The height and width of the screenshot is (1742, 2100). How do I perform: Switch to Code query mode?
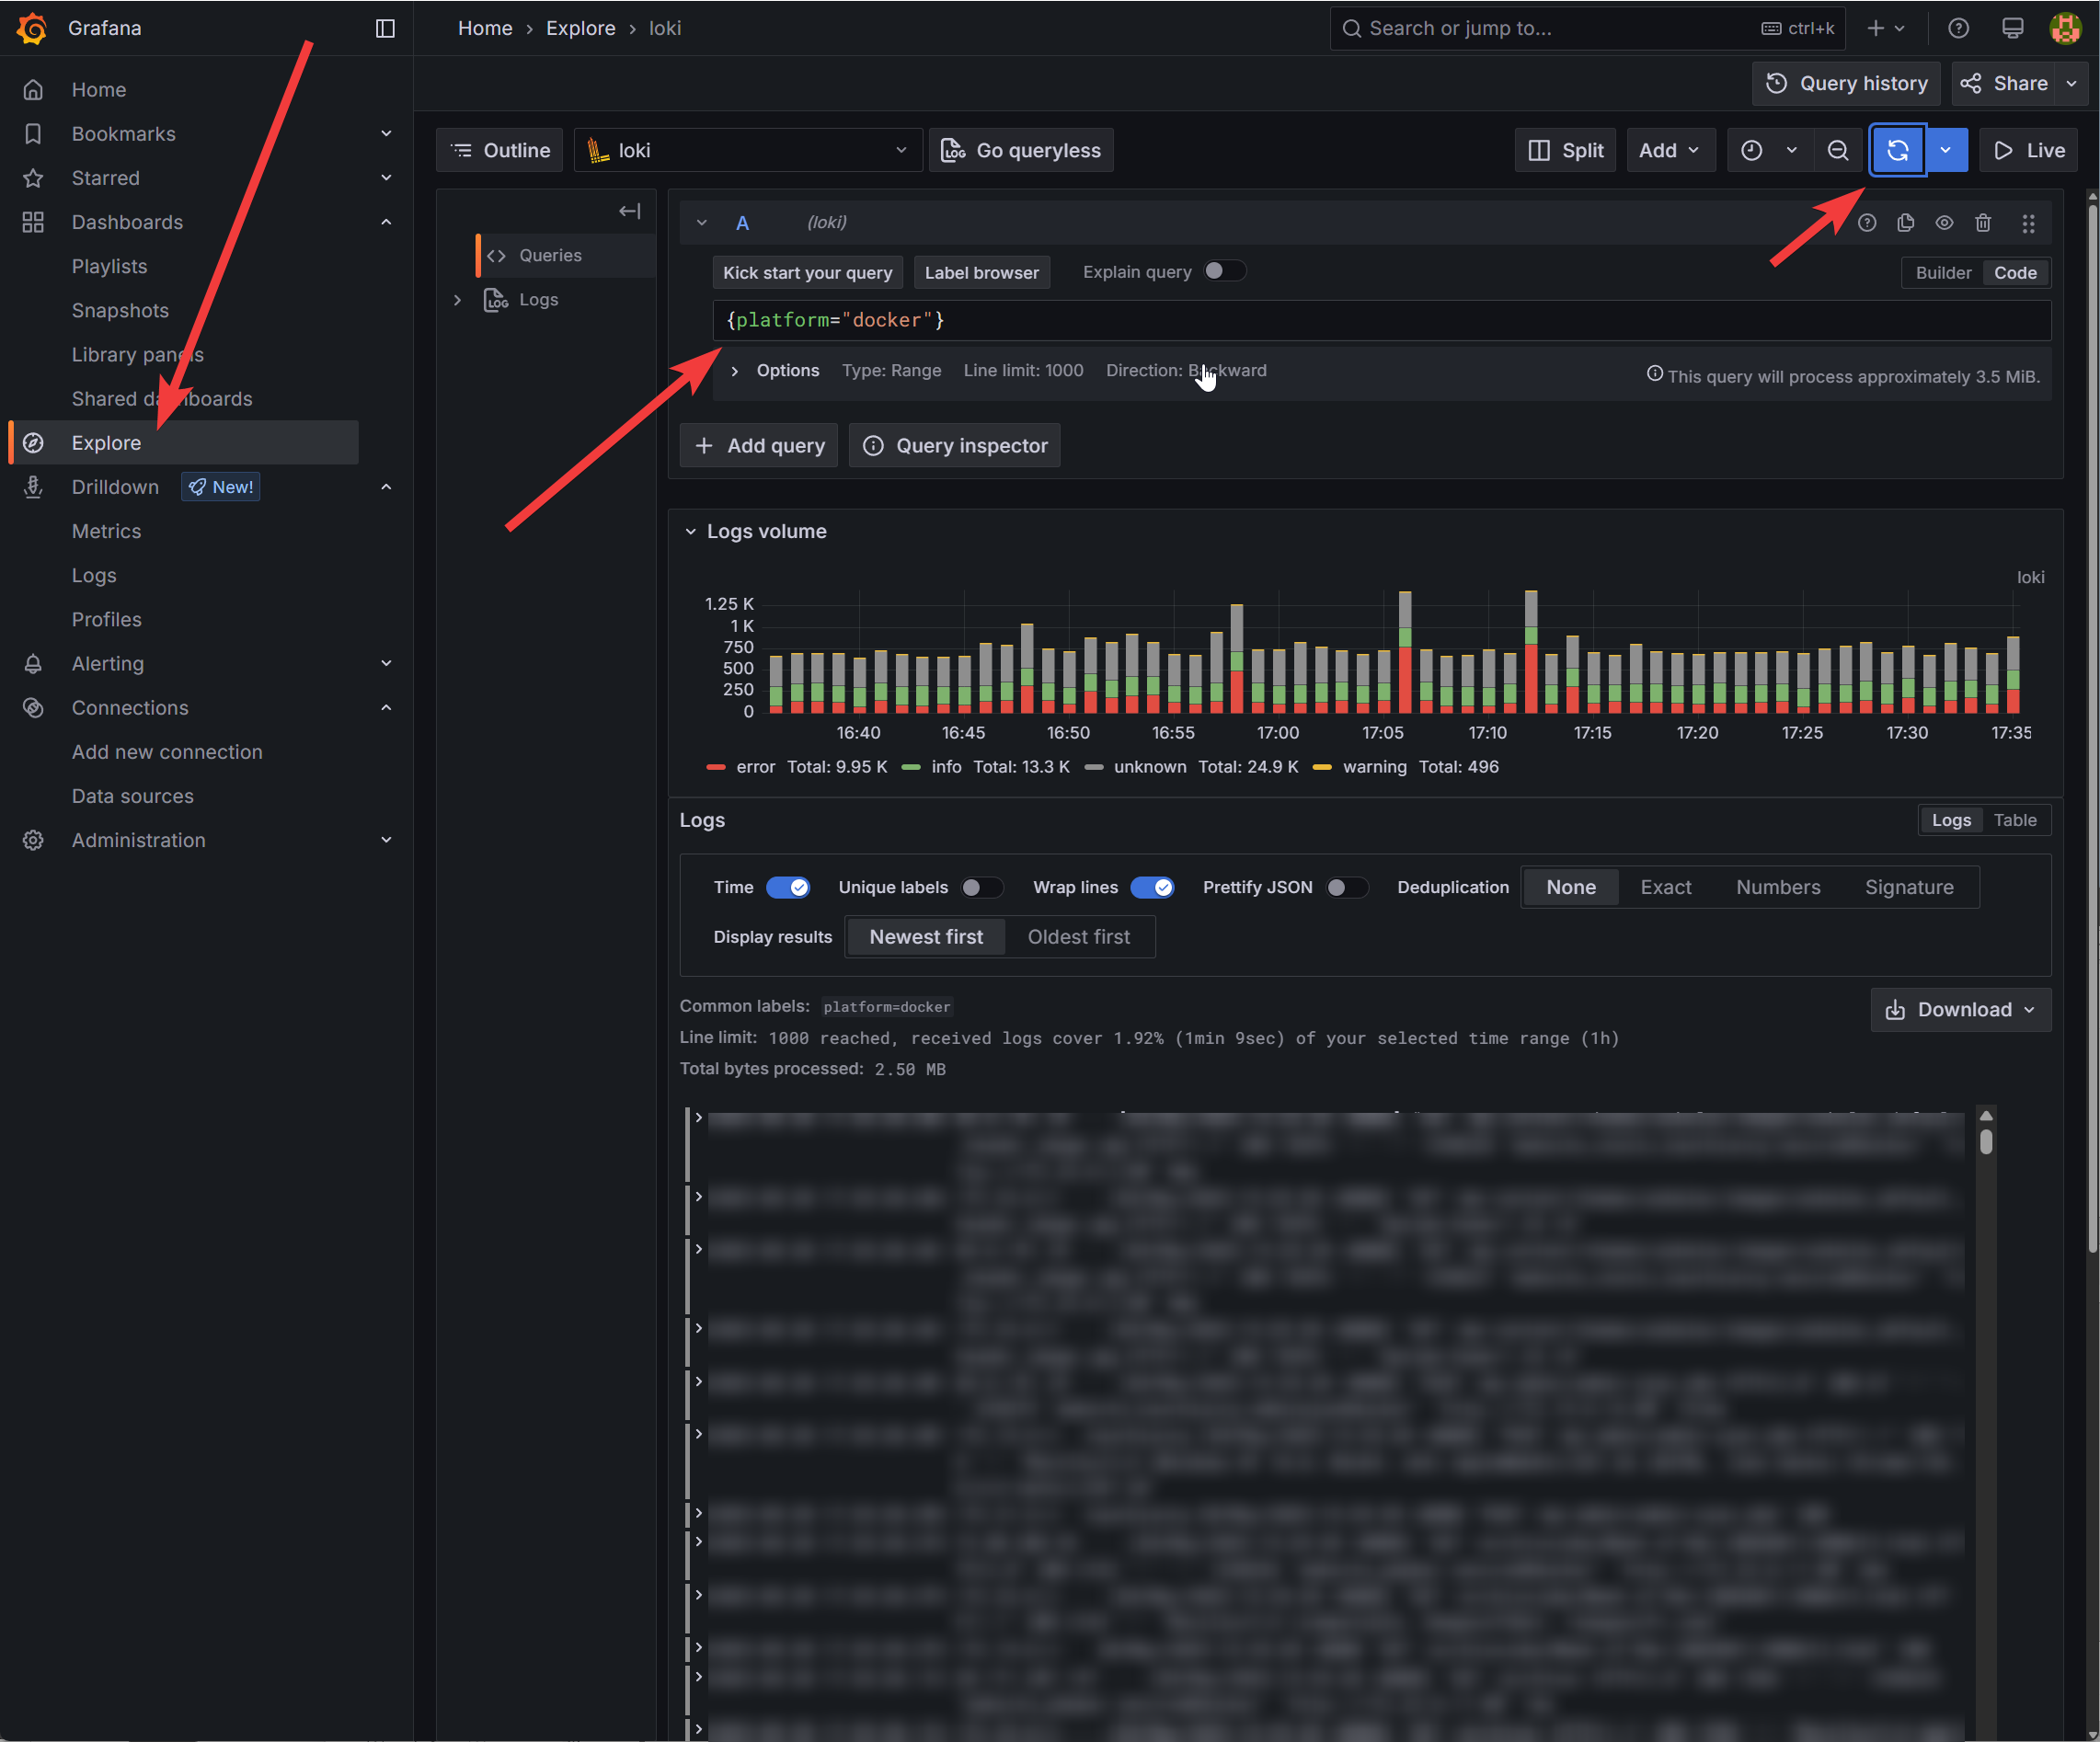pyautogui.click(x=2015, y=272)
